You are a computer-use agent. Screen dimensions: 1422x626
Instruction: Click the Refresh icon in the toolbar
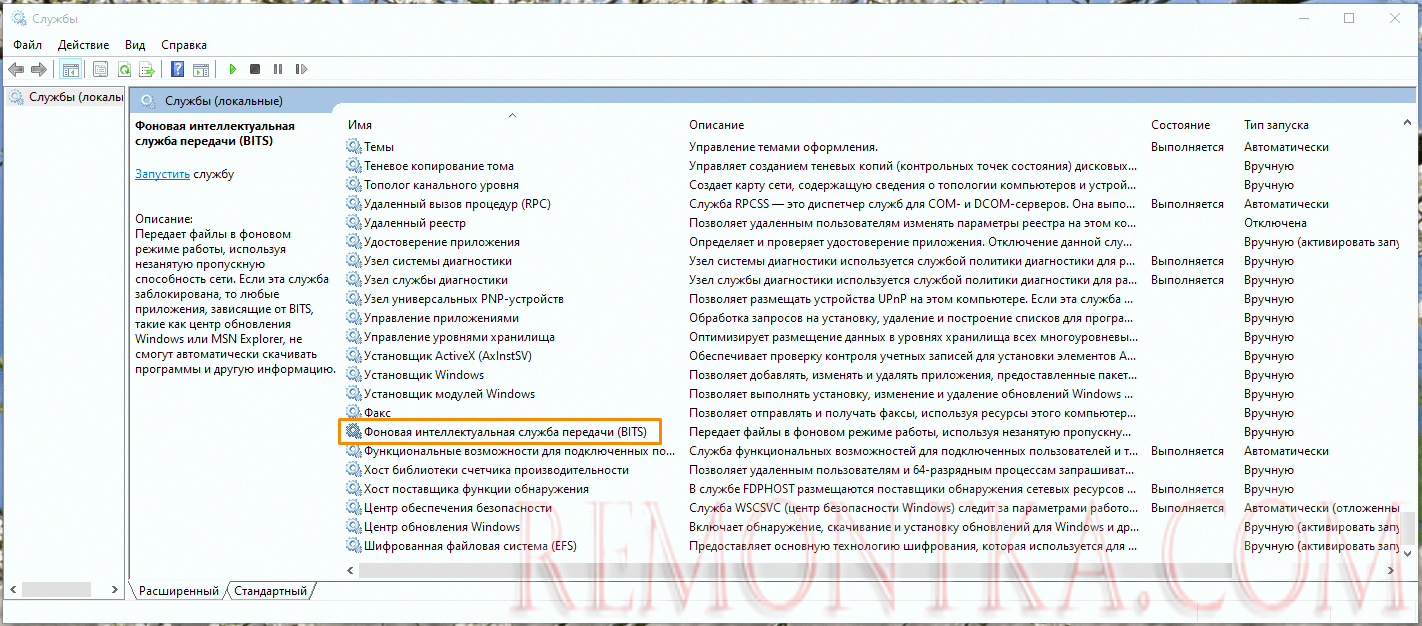coord(124,69)
